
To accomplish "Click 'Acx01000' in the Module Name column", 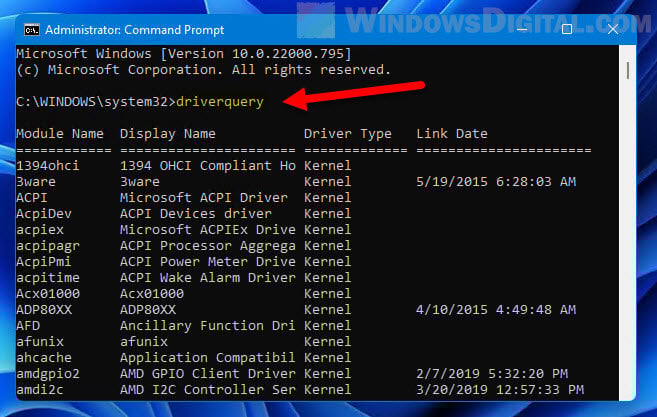I will 48,293.
